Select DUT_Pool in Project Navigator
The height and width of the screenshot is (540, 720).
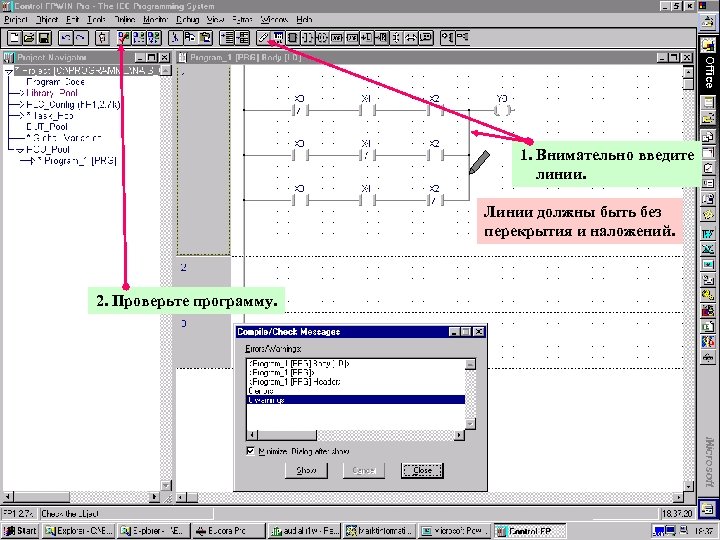pyautogui.click(x=47, y=127)
